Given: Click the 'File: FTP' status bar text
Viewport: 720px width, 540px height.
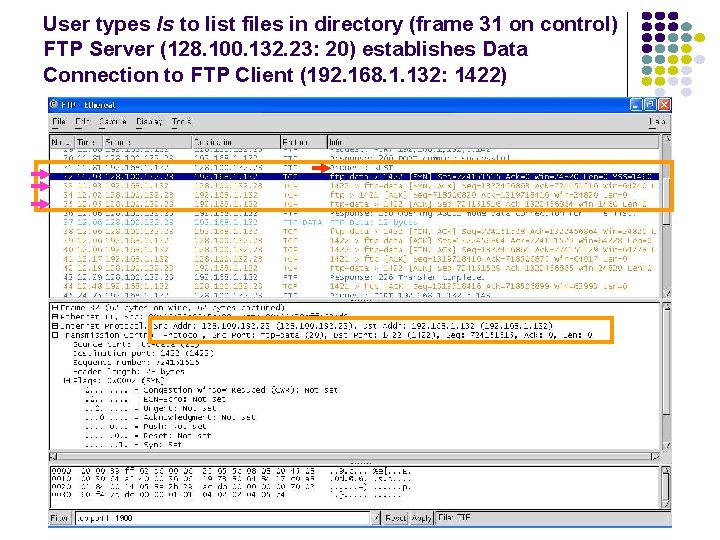Looking at the screenshot, I should (454, 518).
